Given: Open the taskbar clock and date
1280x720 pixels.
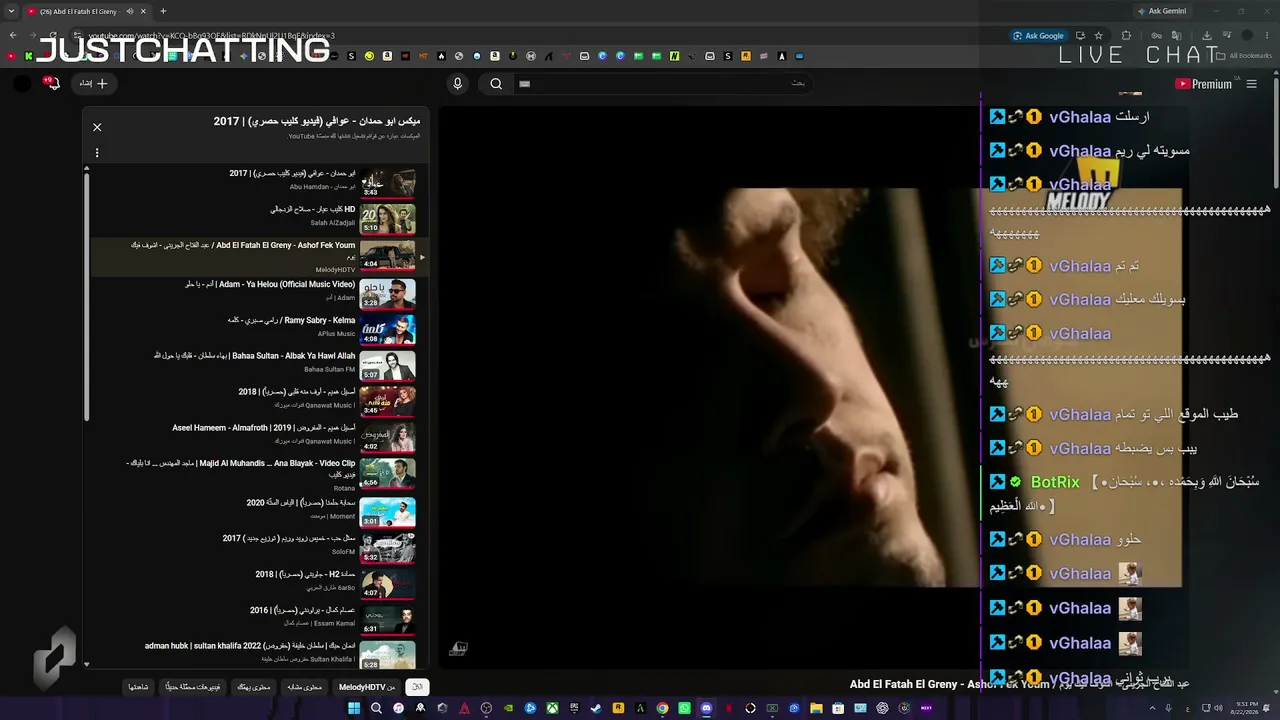Looking at the screenshot, I should [1246, 708].
